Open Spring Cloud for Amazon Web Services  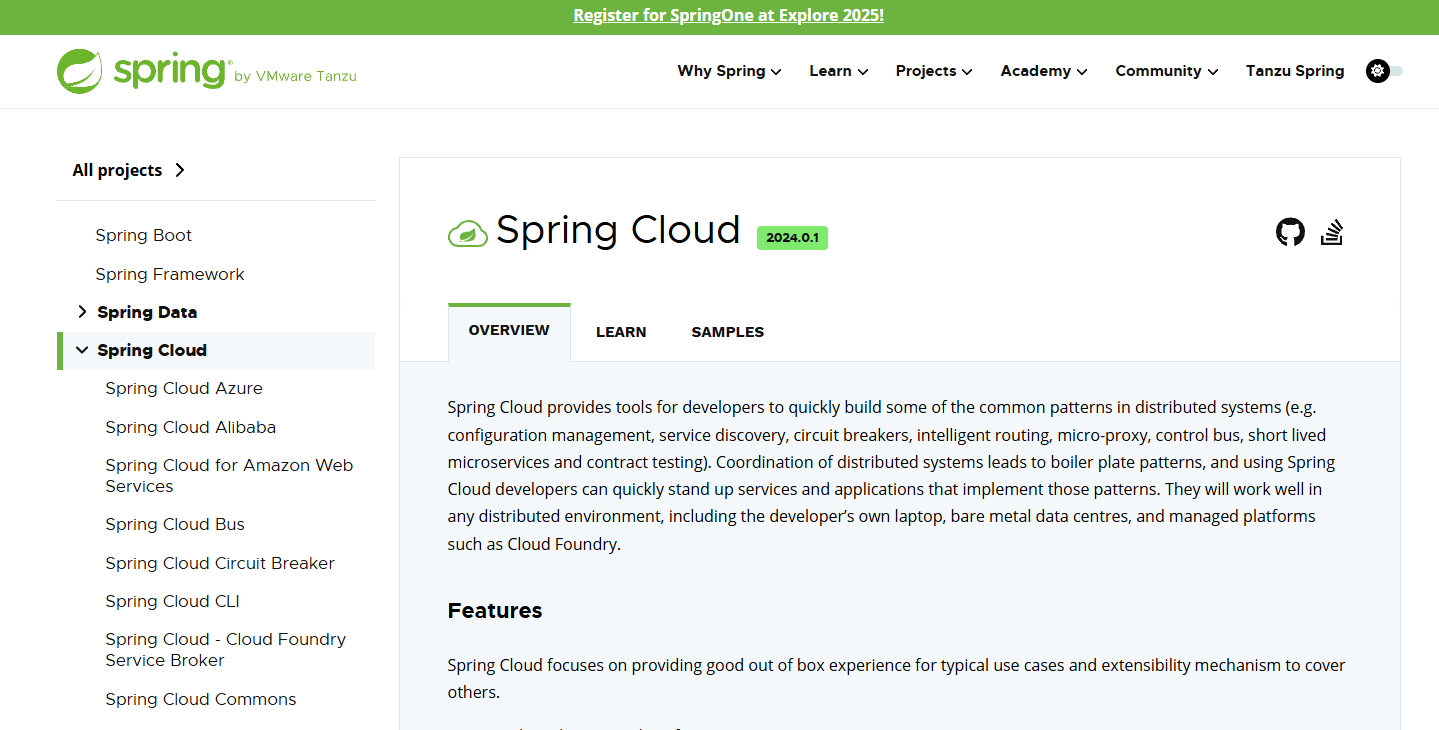point(229,476)
